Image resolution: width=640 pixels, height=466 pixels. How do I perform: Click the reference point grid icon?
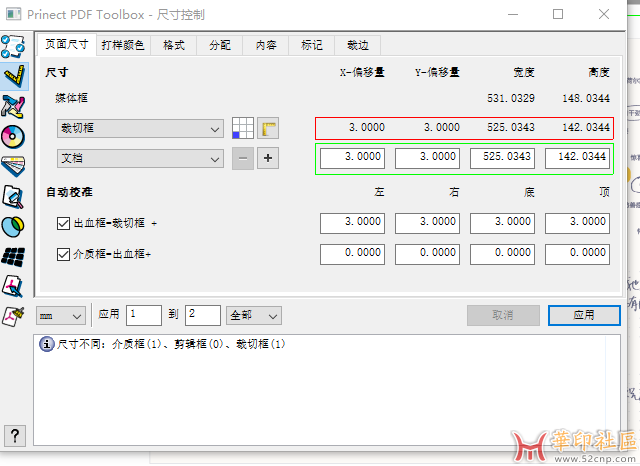[x=242, y=128]
